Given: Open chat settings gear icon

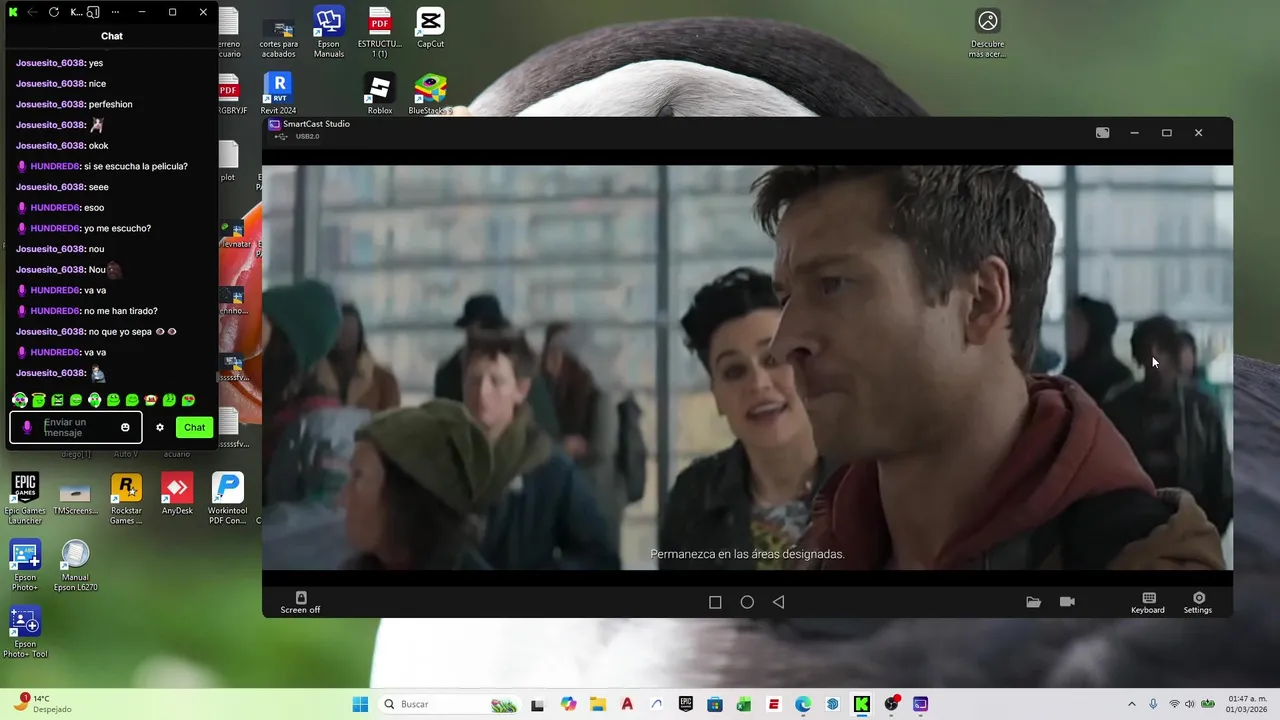Looking at the screenshot, I should click(159, 427).
